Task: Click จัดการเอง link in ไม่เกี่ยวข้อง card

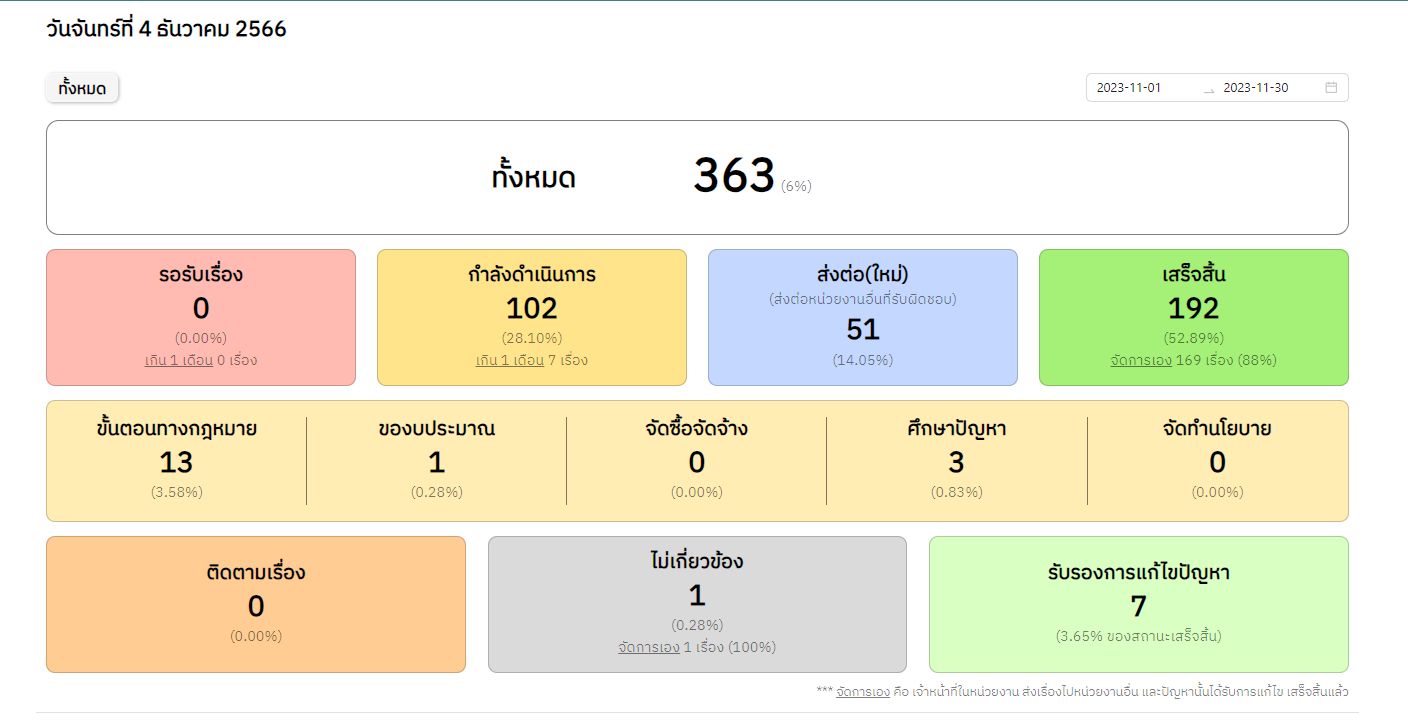Action: pyautogui.click(x=648, y=647)
